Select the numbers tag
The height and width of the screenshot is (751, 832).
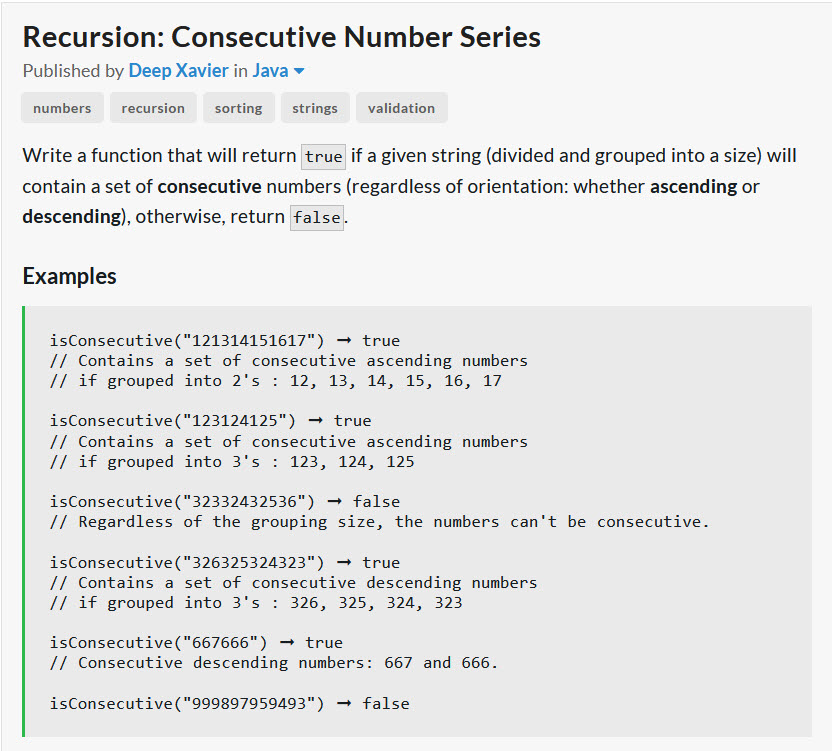[62, 108]
